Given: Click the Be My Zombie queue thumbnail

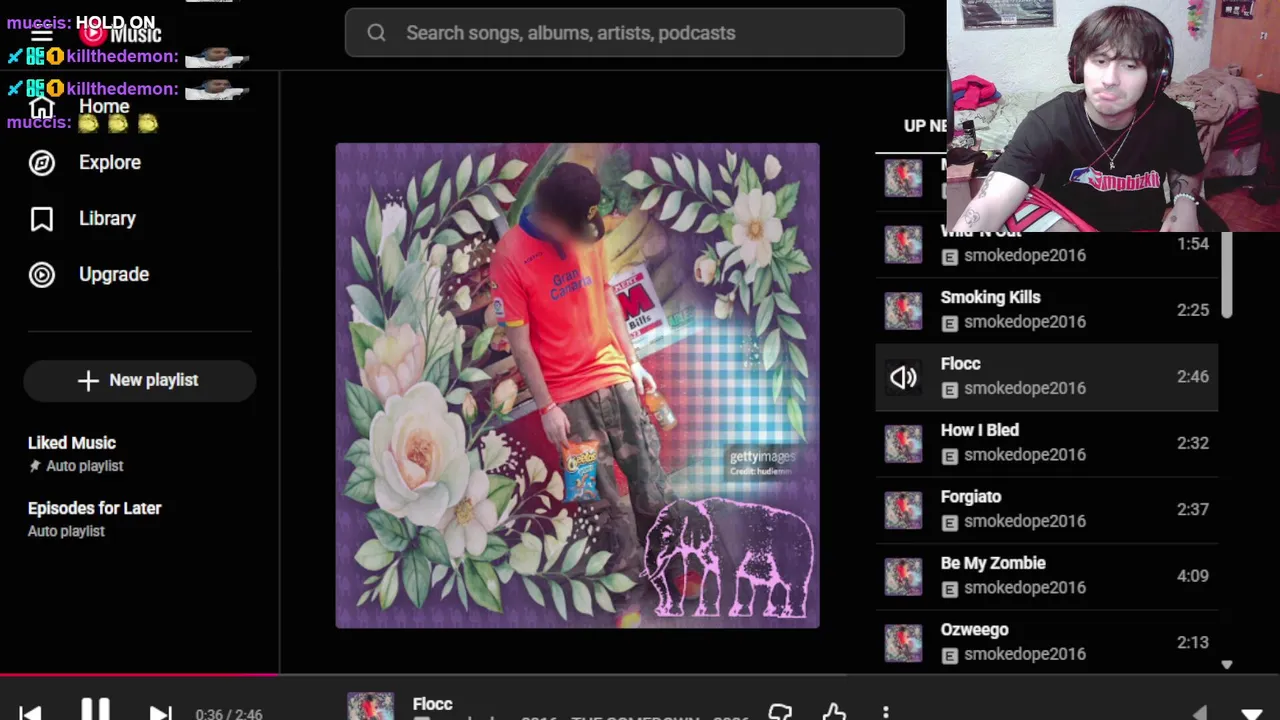Looking at the screenshot, I should tap(903, 576).
